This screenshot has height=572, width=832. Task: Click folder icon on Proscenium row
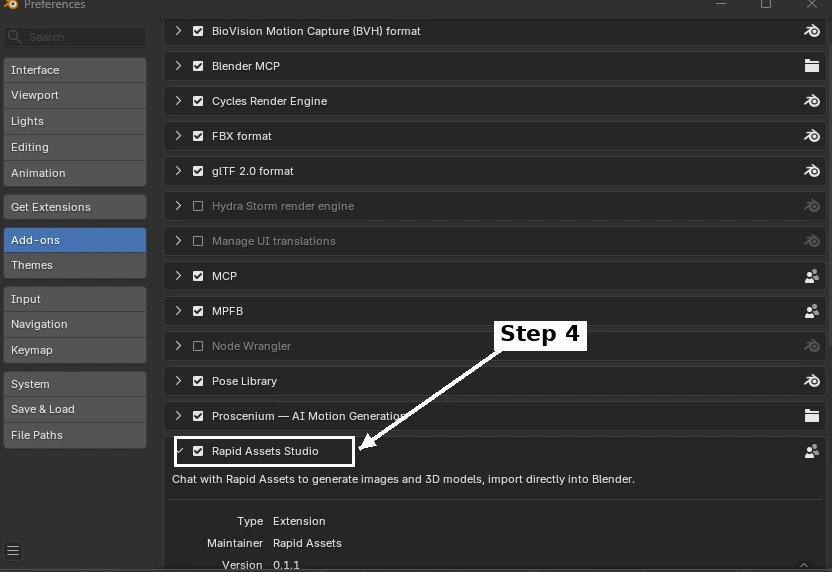[x=811, y=416]
